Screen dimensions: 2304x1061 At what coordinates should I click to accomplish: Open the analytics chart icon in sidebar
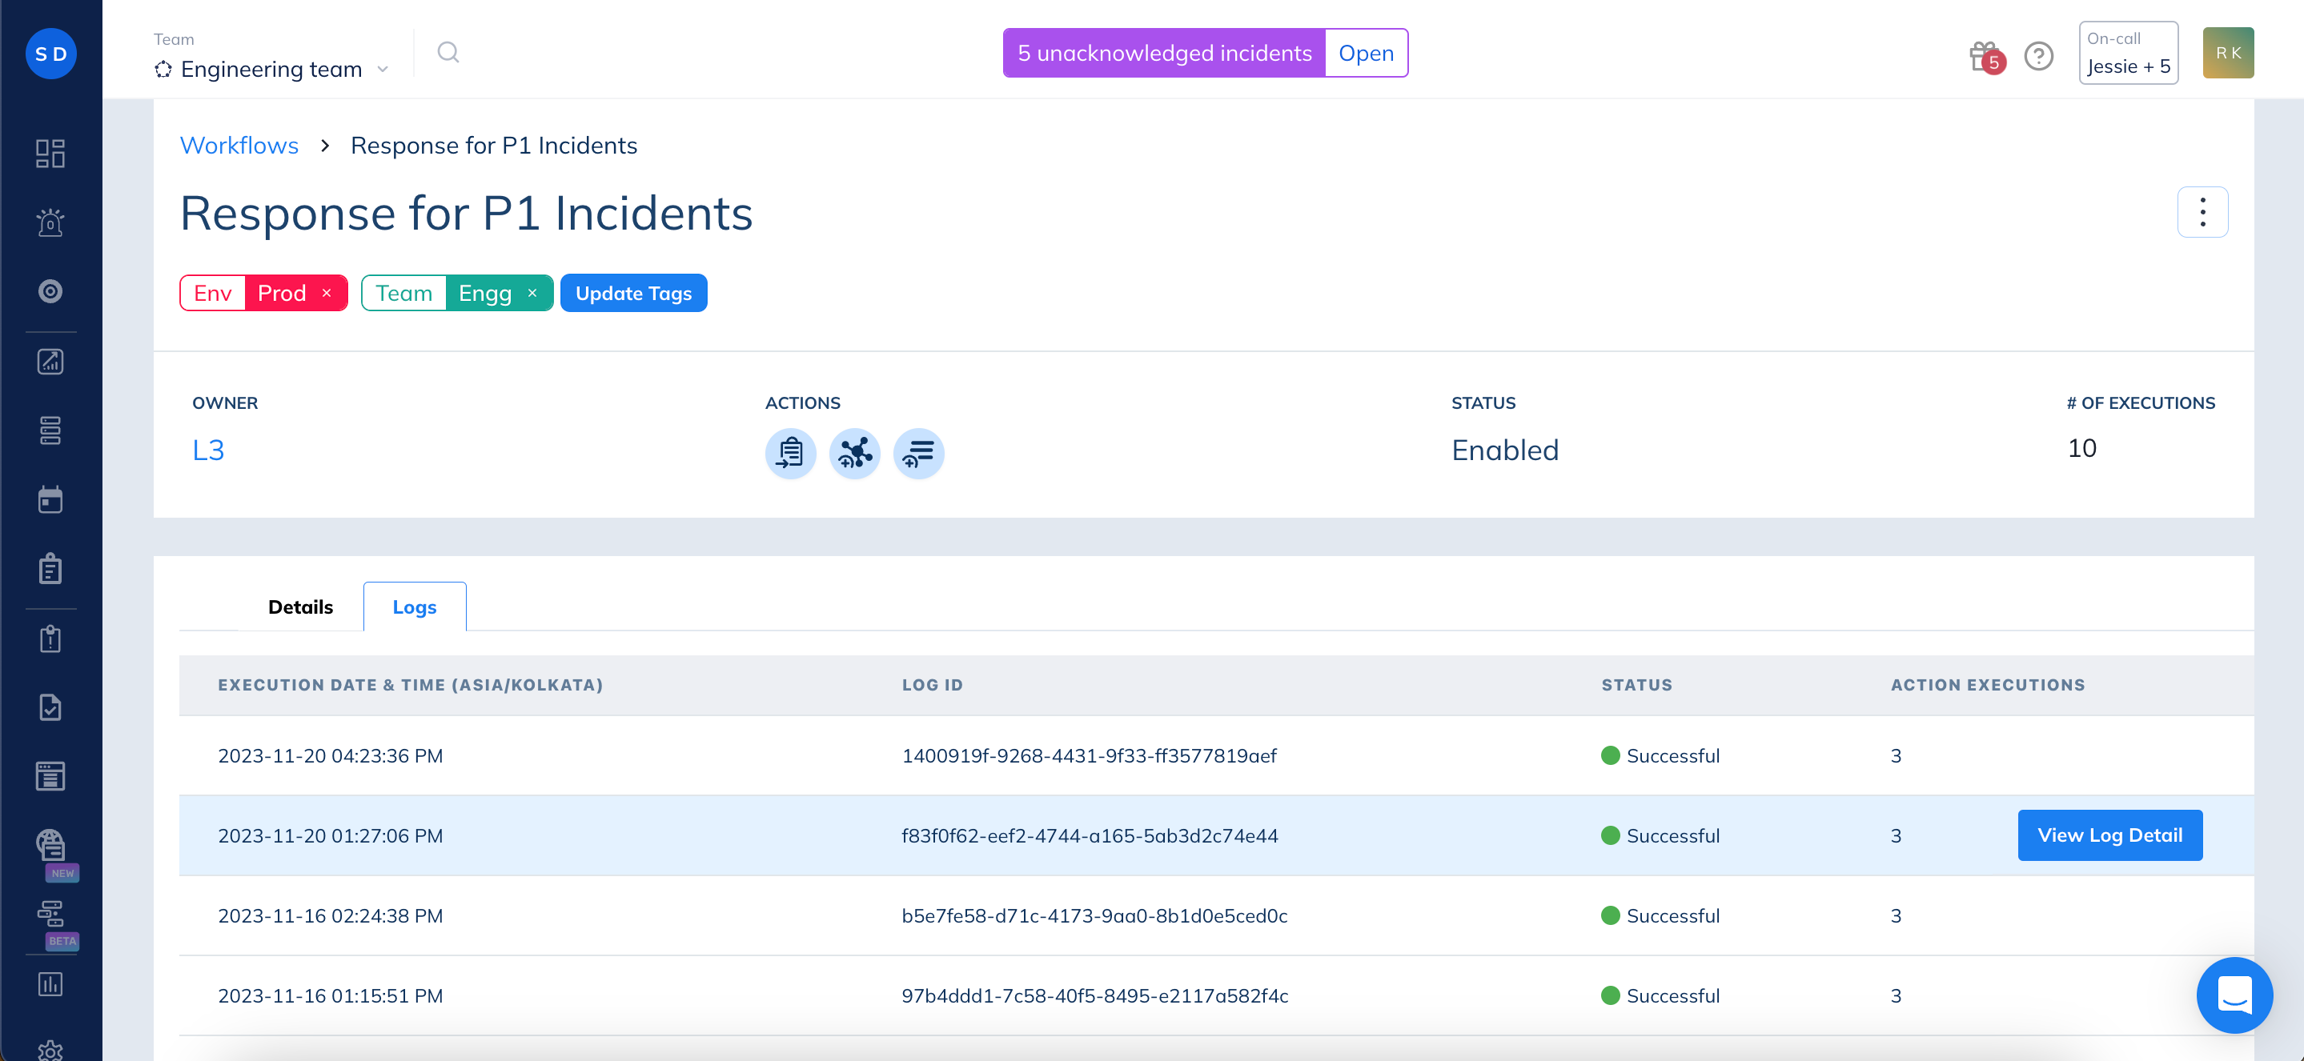click(x=50, y=361)
